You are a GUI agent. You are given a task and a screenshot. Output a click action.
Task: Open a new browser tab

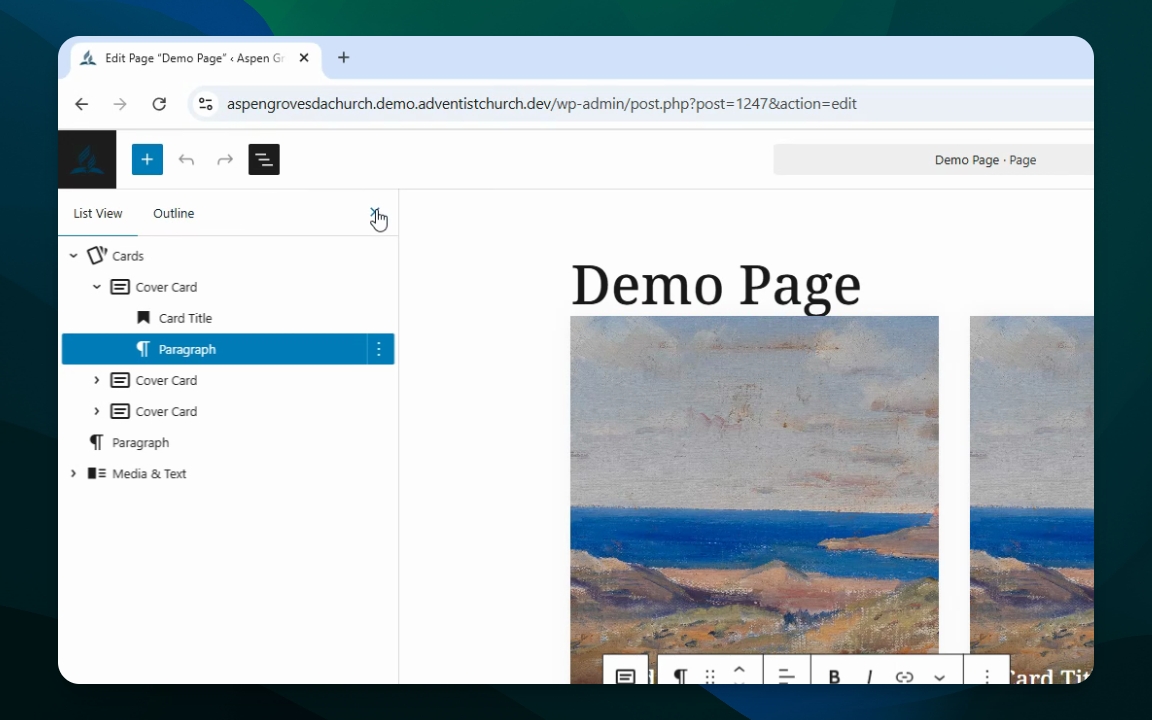click(x=343, y=58)
